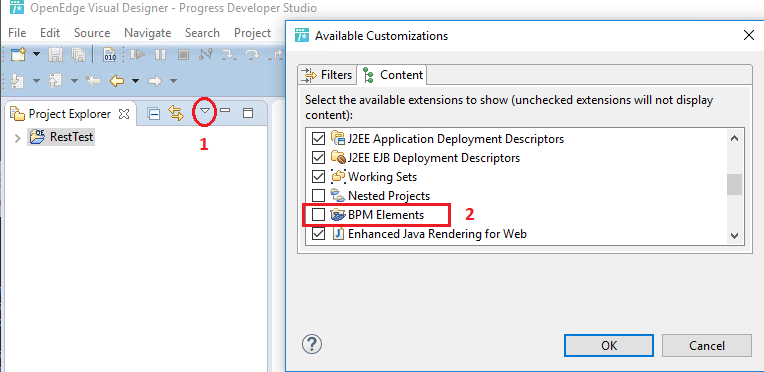
Task: Click the Forward navigation arrow icon
Action: click(x=154, y=80)
